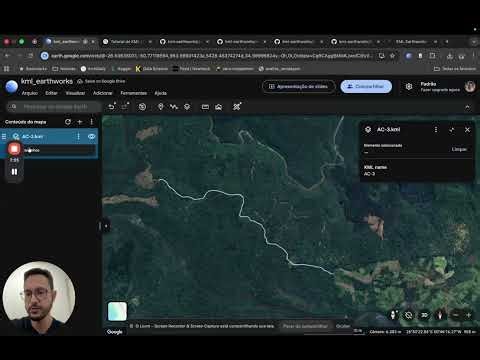Bookmark this page with the star icon

click(393, 56)
